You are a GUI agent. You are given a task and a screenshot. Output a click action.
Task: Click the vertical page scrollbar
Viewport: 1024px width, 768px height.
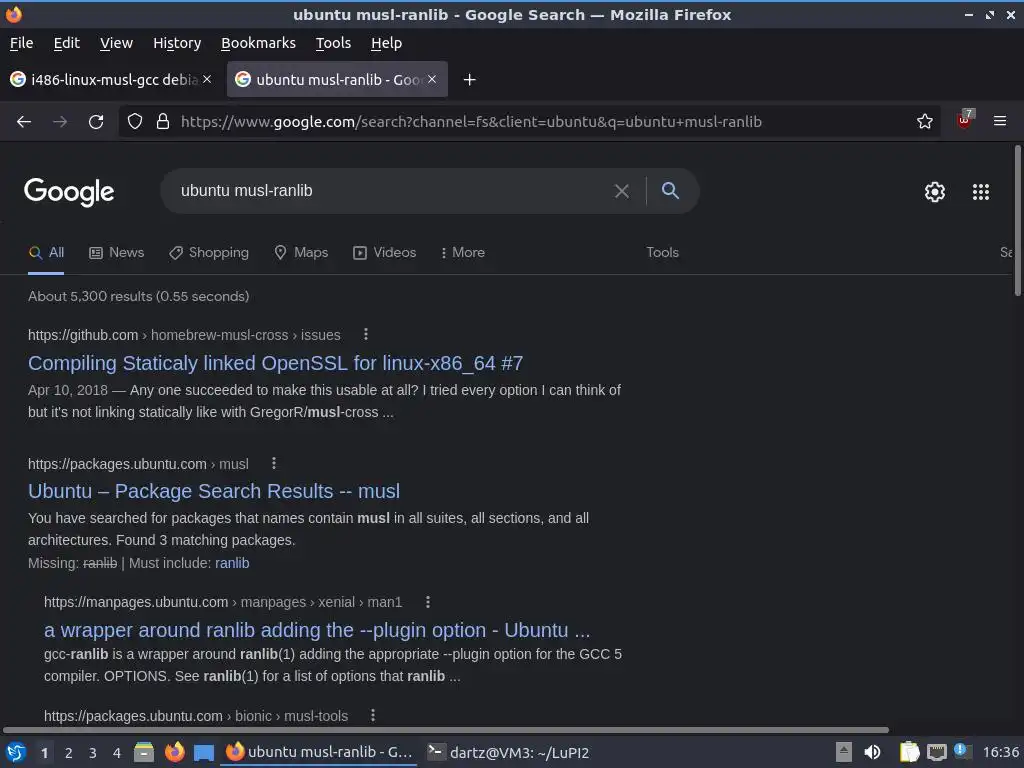pos(1017,220)
